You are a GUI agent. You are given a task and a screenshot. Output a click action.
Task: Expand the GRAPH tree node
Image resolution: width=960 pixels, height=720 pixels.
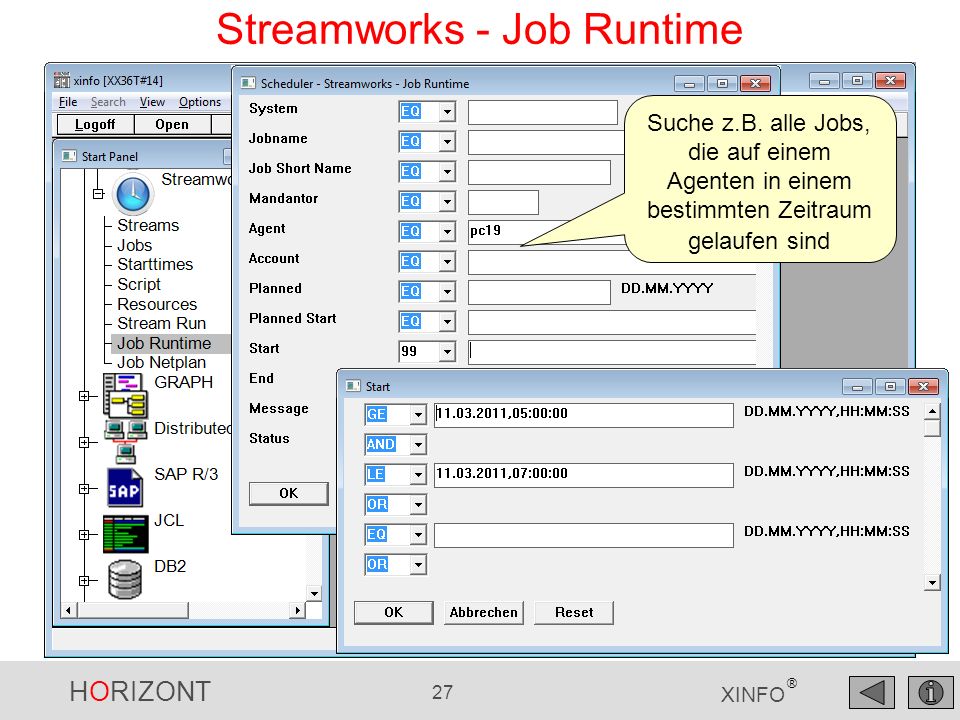click(x=84, y=396)
